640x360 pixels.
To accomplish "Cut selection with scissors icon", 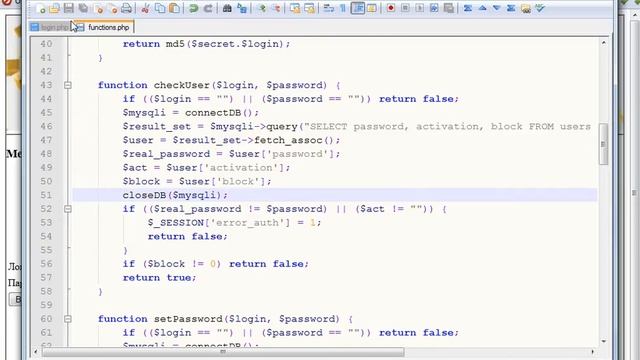I will click(x=145, y=8).
